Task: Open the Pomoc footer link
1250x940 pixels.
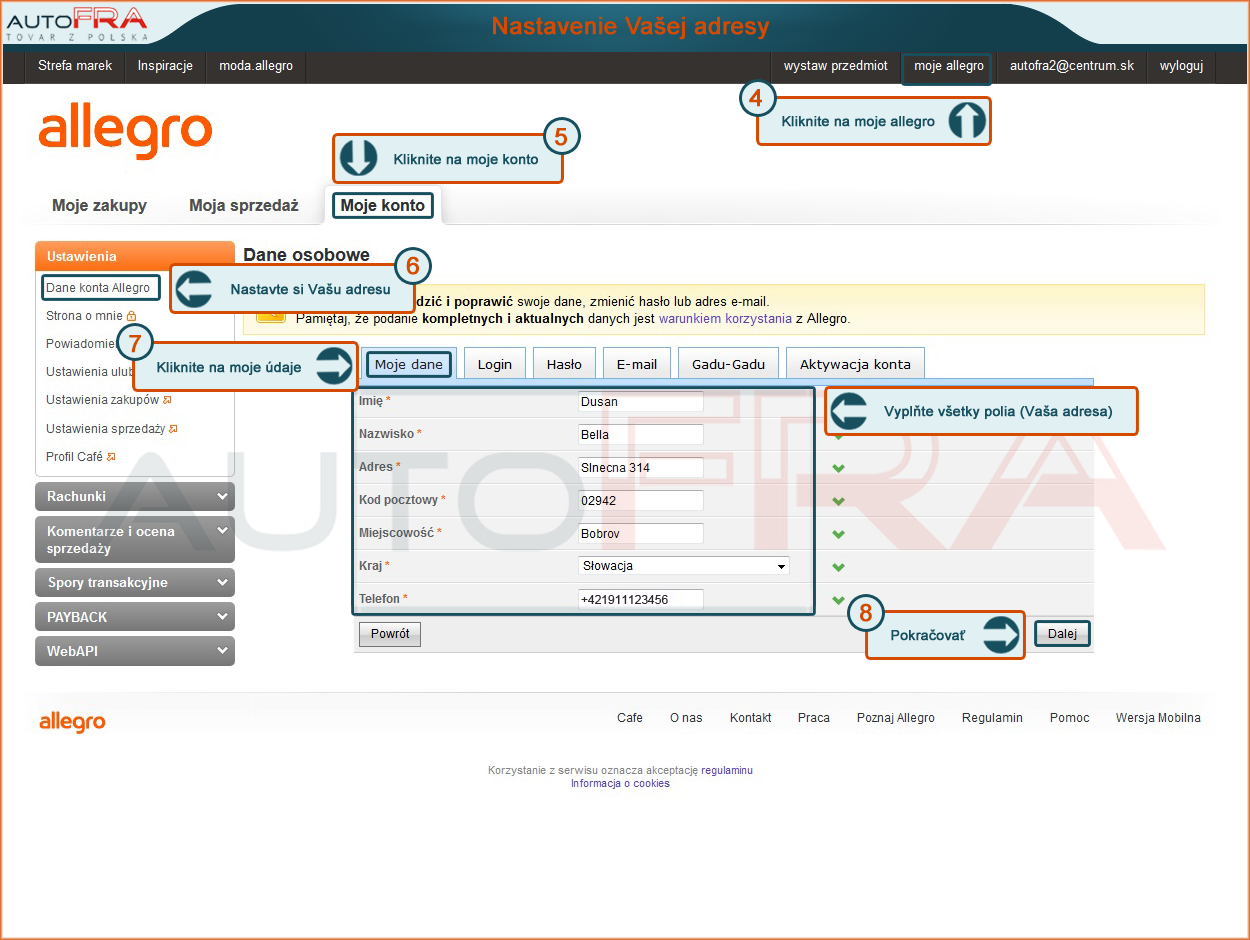Action: tap(1070, 718)
